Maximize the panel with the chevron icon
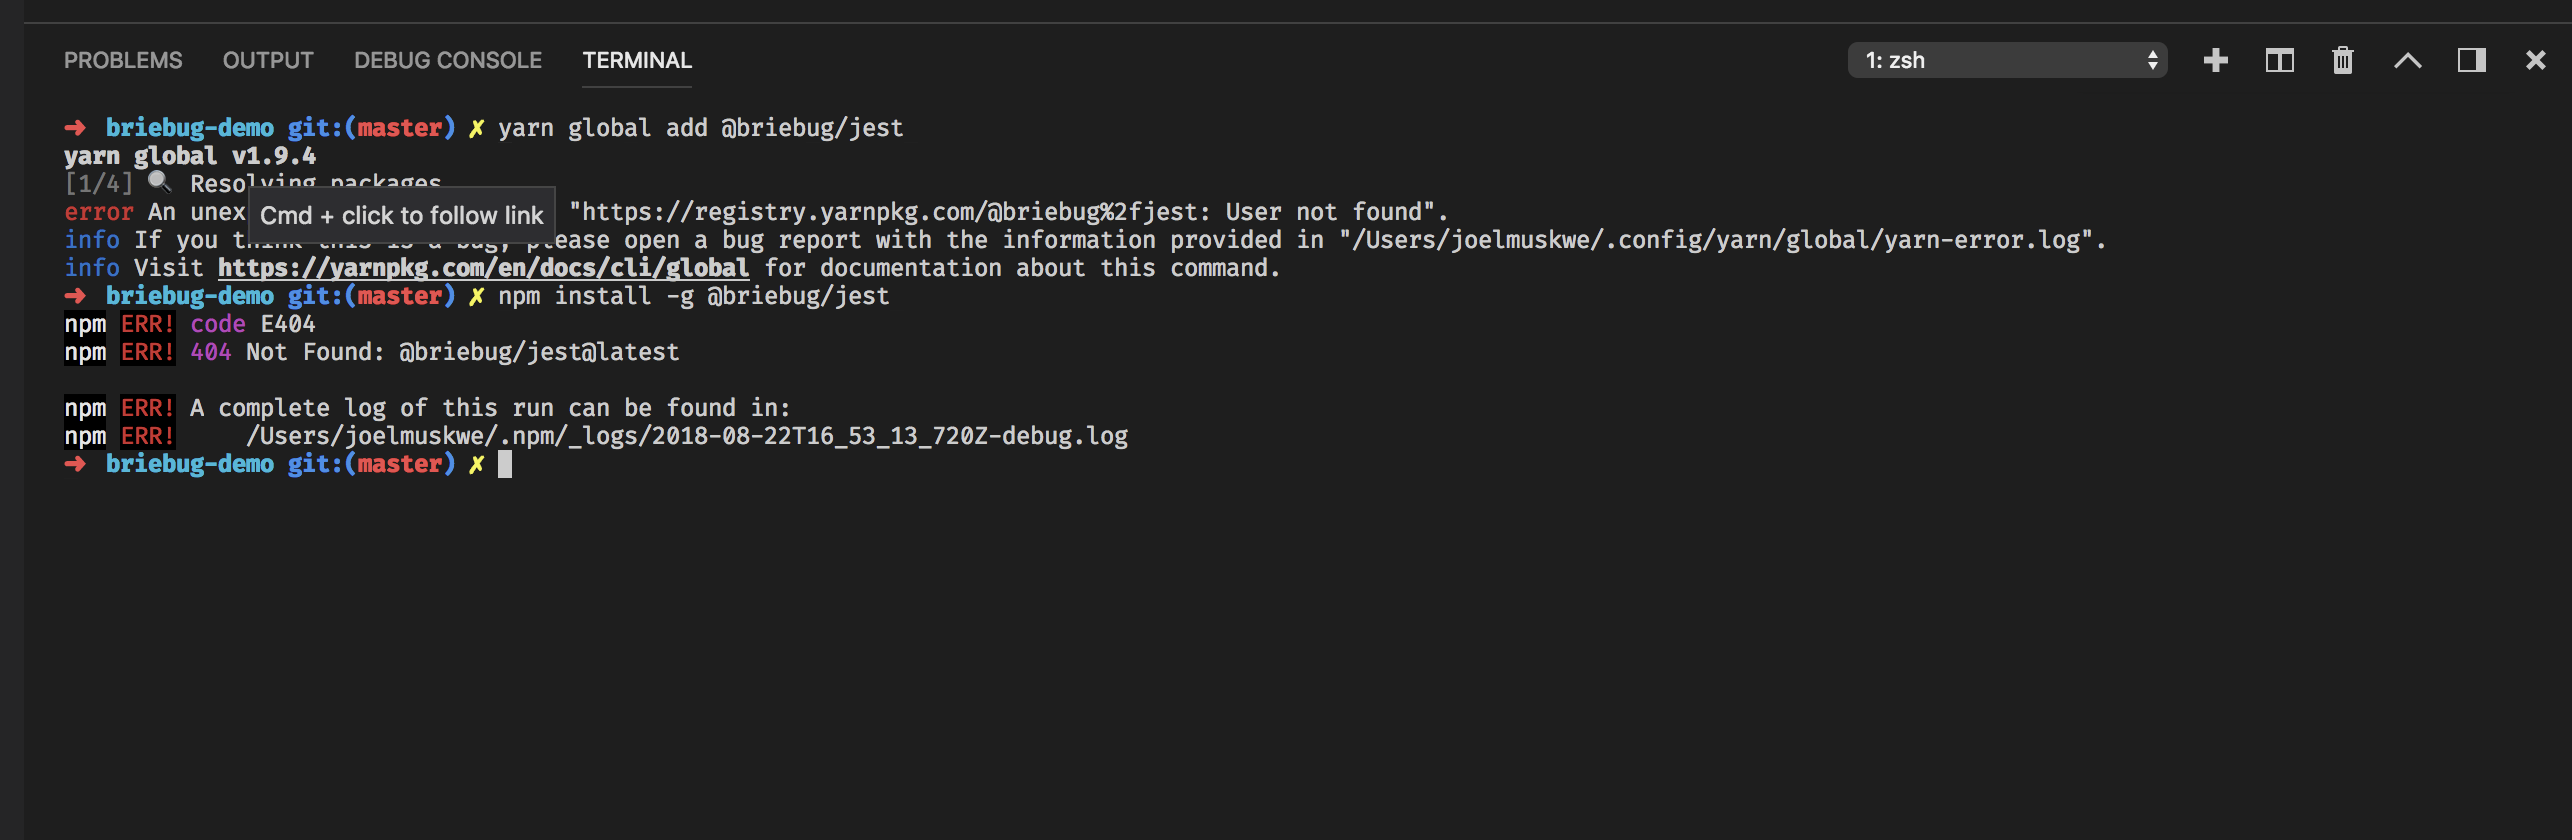Viewport: 2572px width, 840px height. tap(2409, 60)
